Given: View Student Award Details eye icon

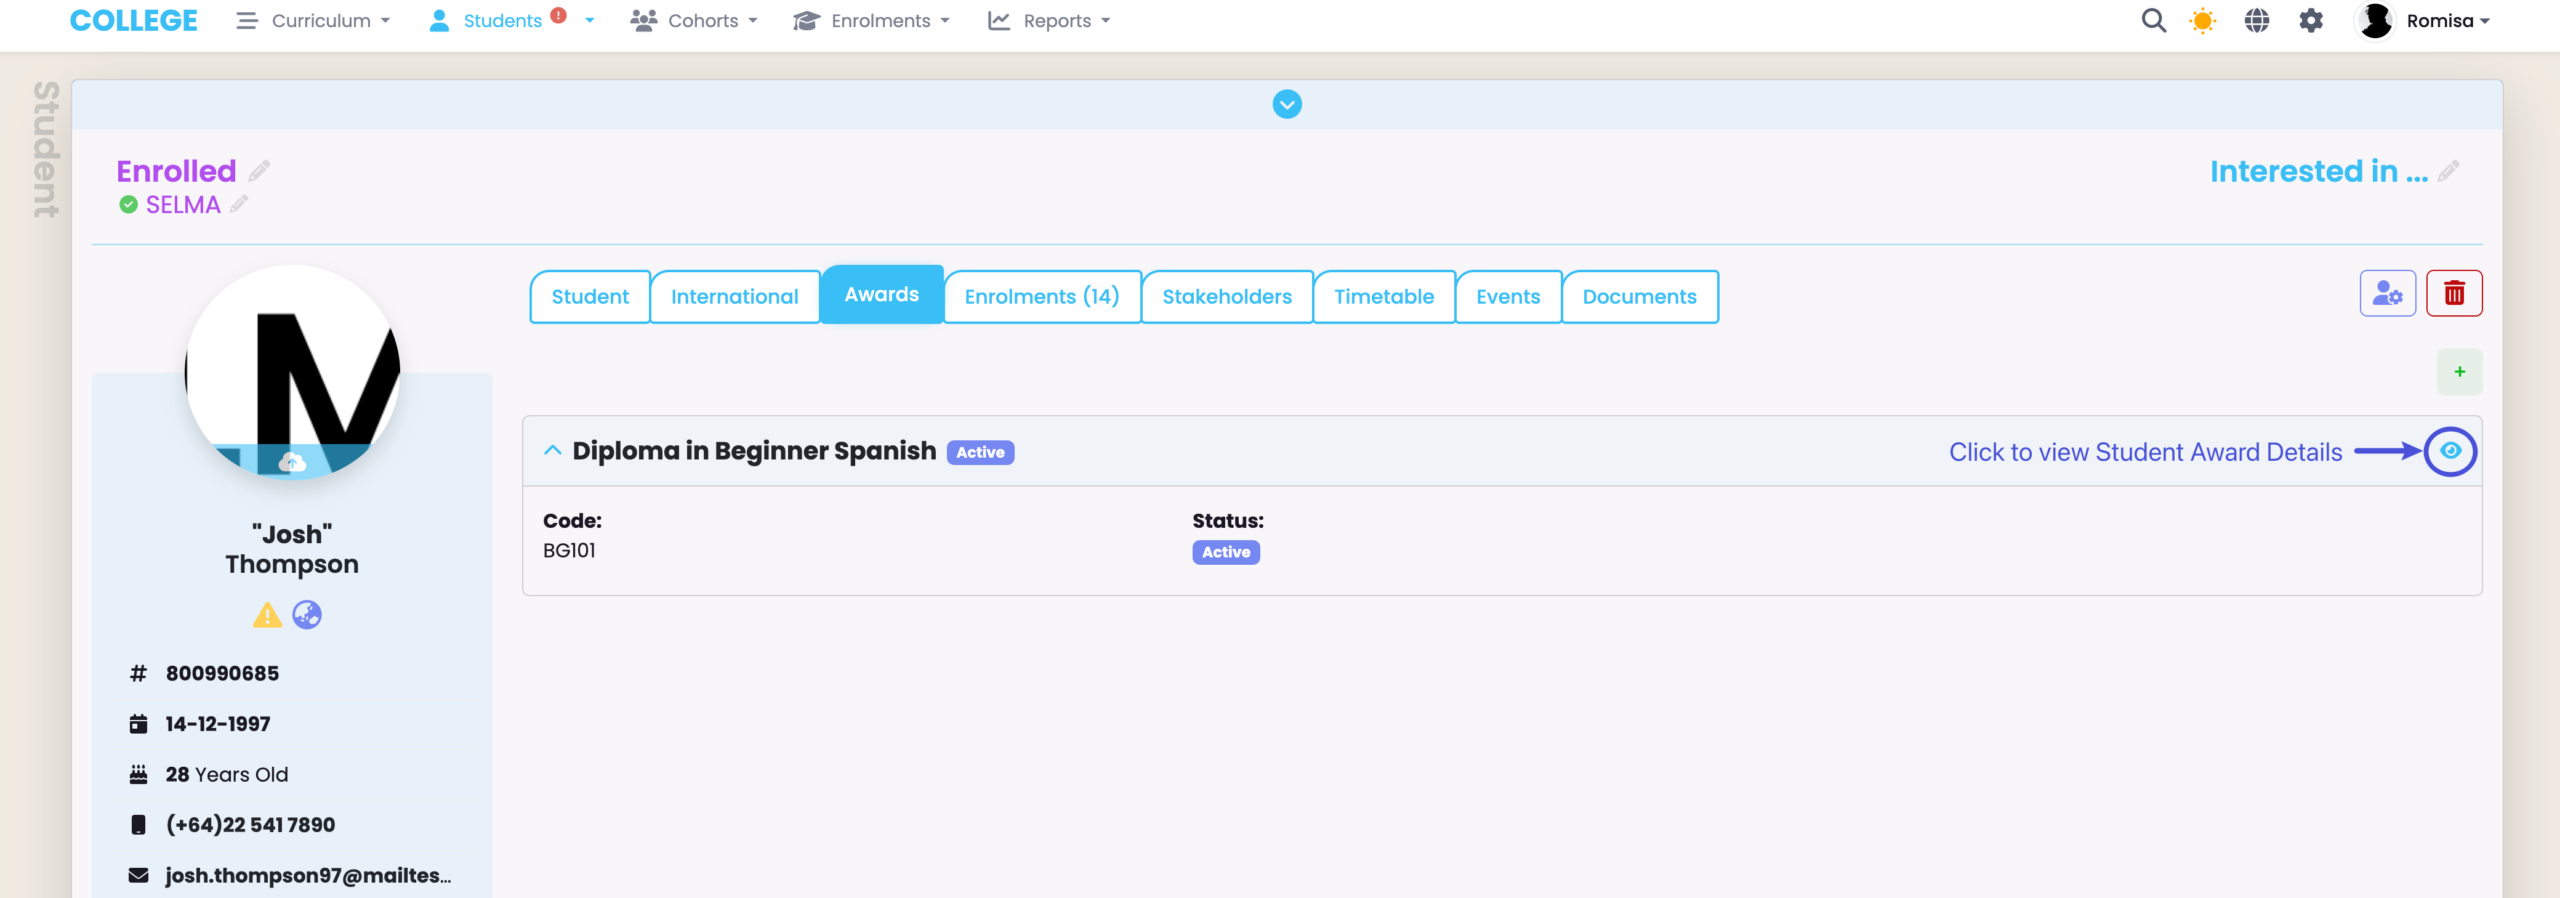Looking at the screenshot, I should 2450,452.
